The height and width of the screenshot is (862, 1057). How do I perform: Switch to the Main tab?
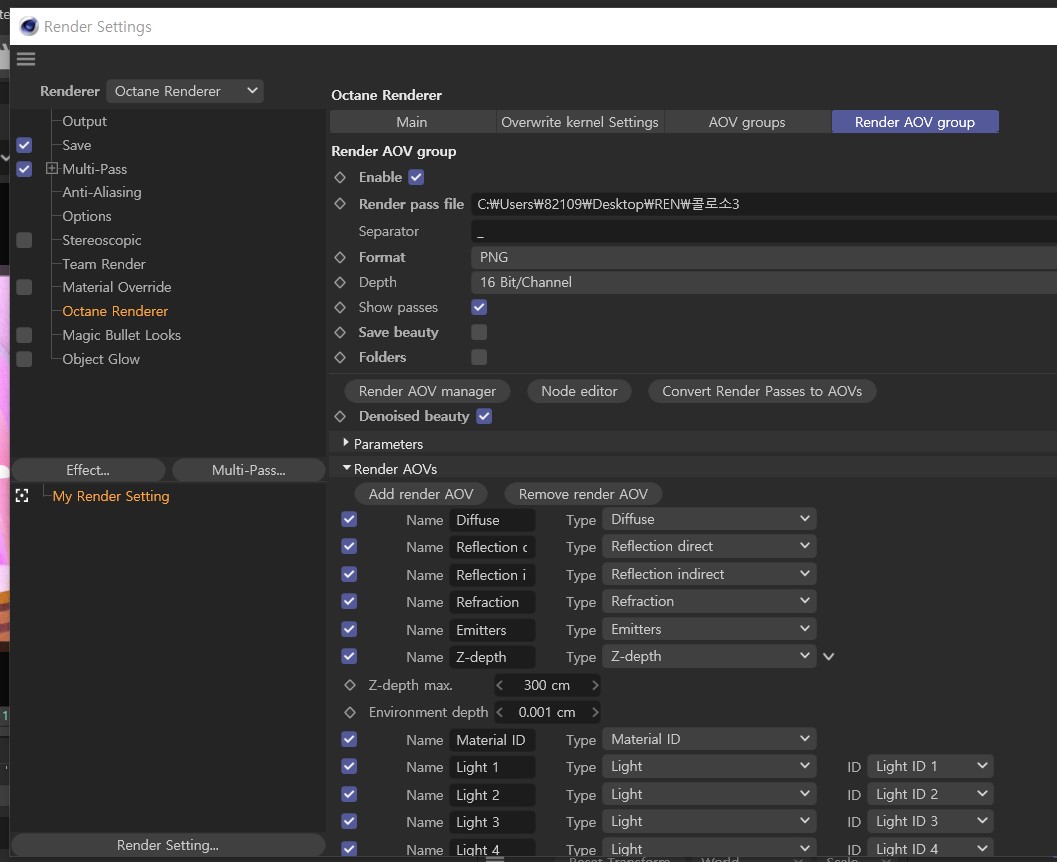[412, 122]
